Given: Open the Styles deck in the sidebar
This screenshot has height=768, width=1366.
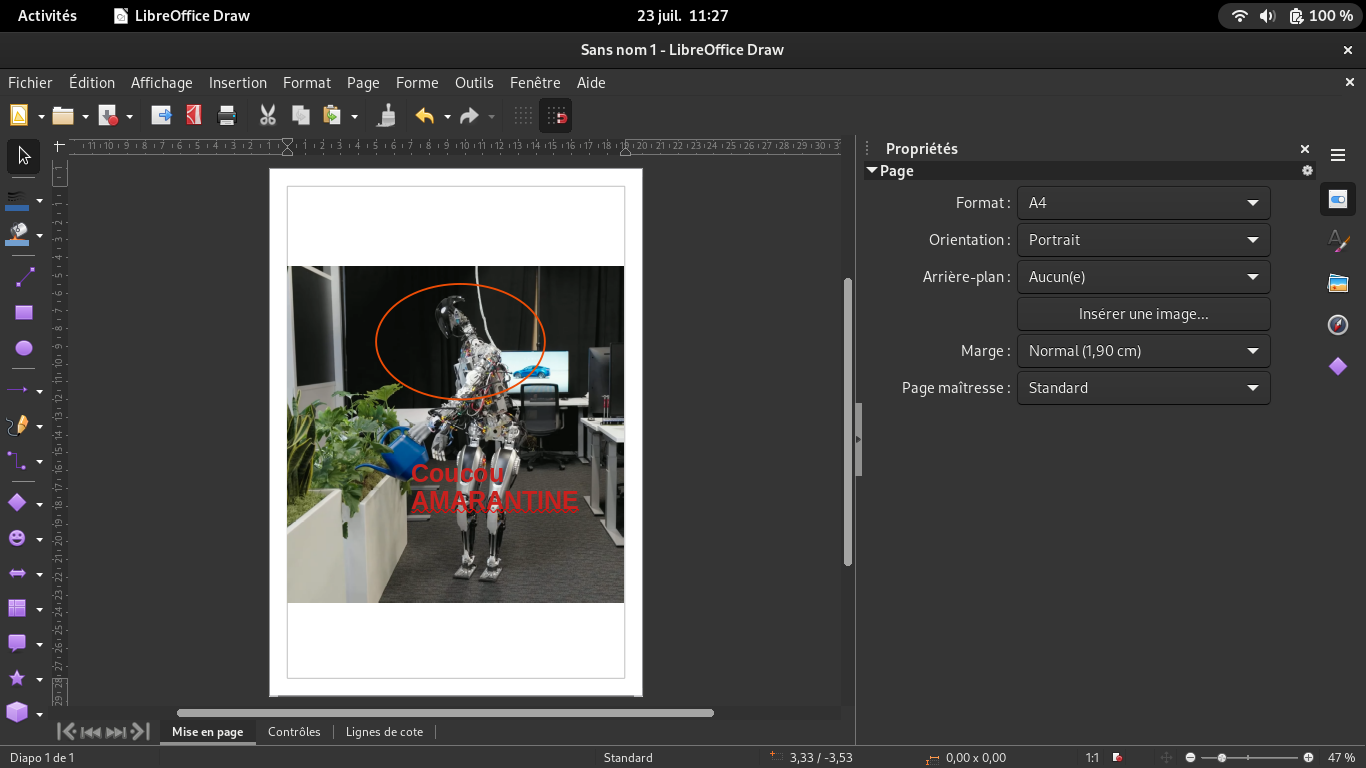Looking at the screenshot, I should click(x=1338, y=241).
